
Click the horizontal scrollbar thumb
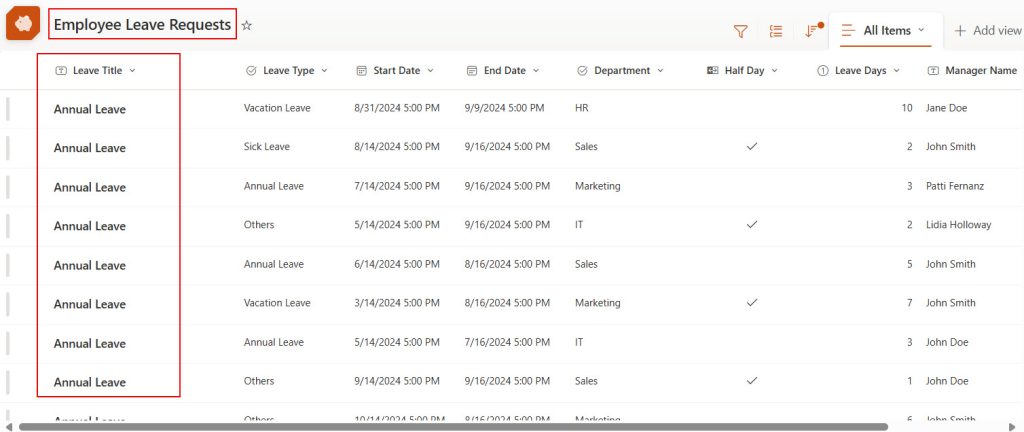click(453, 427)
